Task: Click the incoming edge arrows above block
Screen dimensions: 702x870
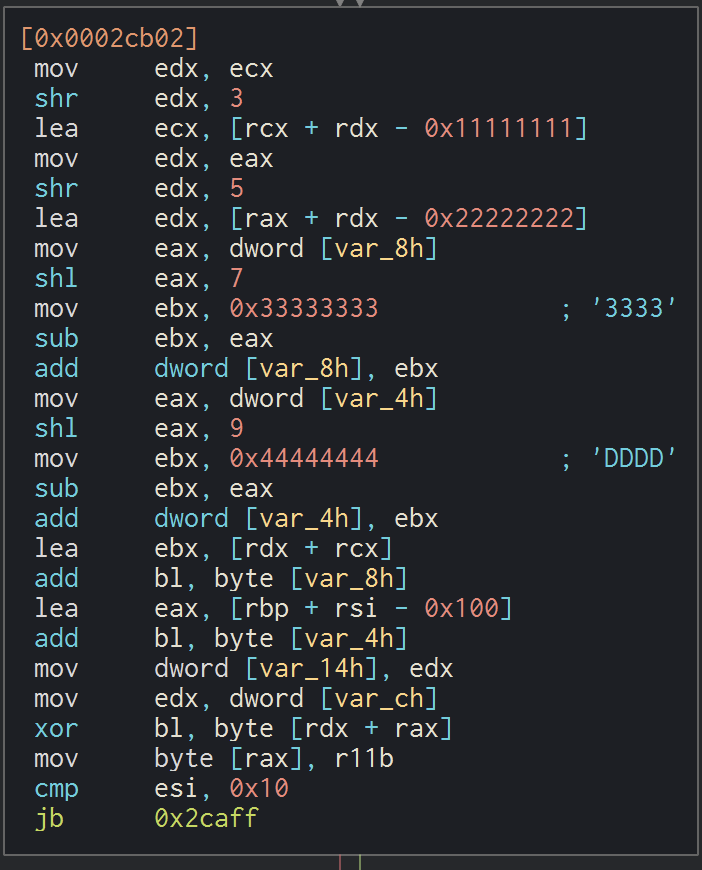Action: [x=350, y=3]
